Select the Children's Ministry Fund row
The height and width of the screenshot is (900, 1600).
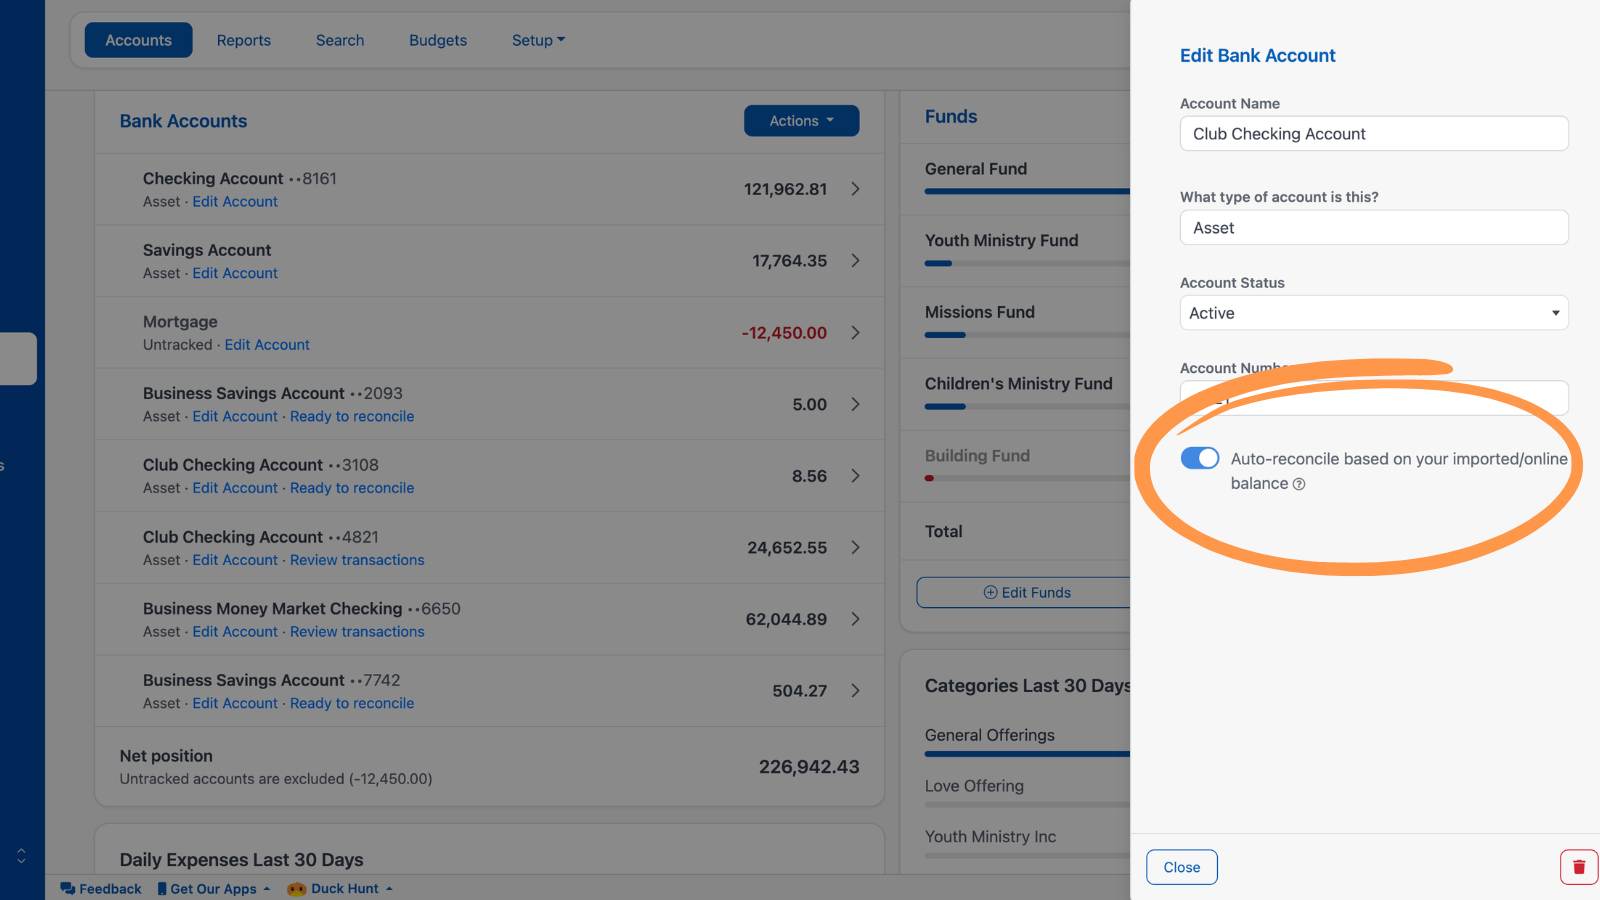pos(1016,395)
